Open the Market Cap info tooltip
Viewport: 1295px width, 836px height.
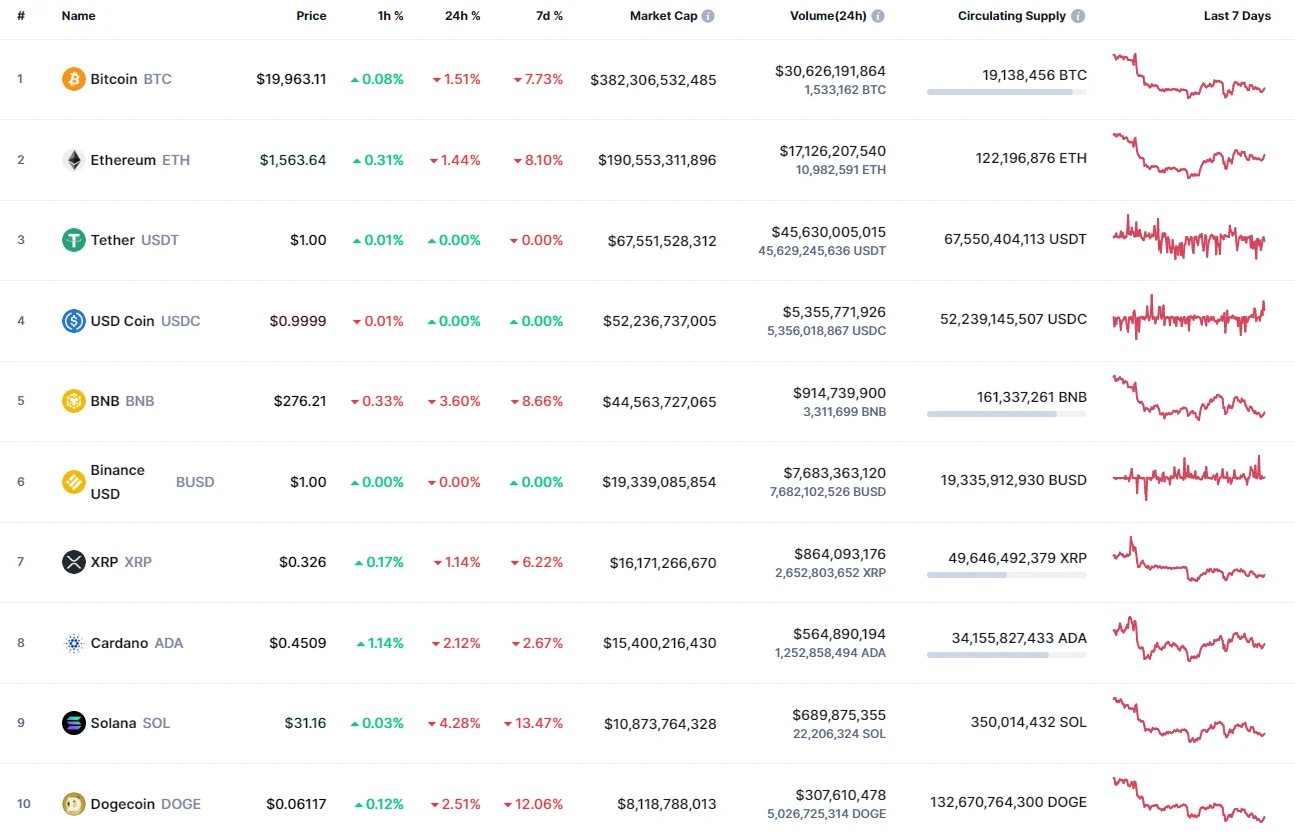pos(710,15)
